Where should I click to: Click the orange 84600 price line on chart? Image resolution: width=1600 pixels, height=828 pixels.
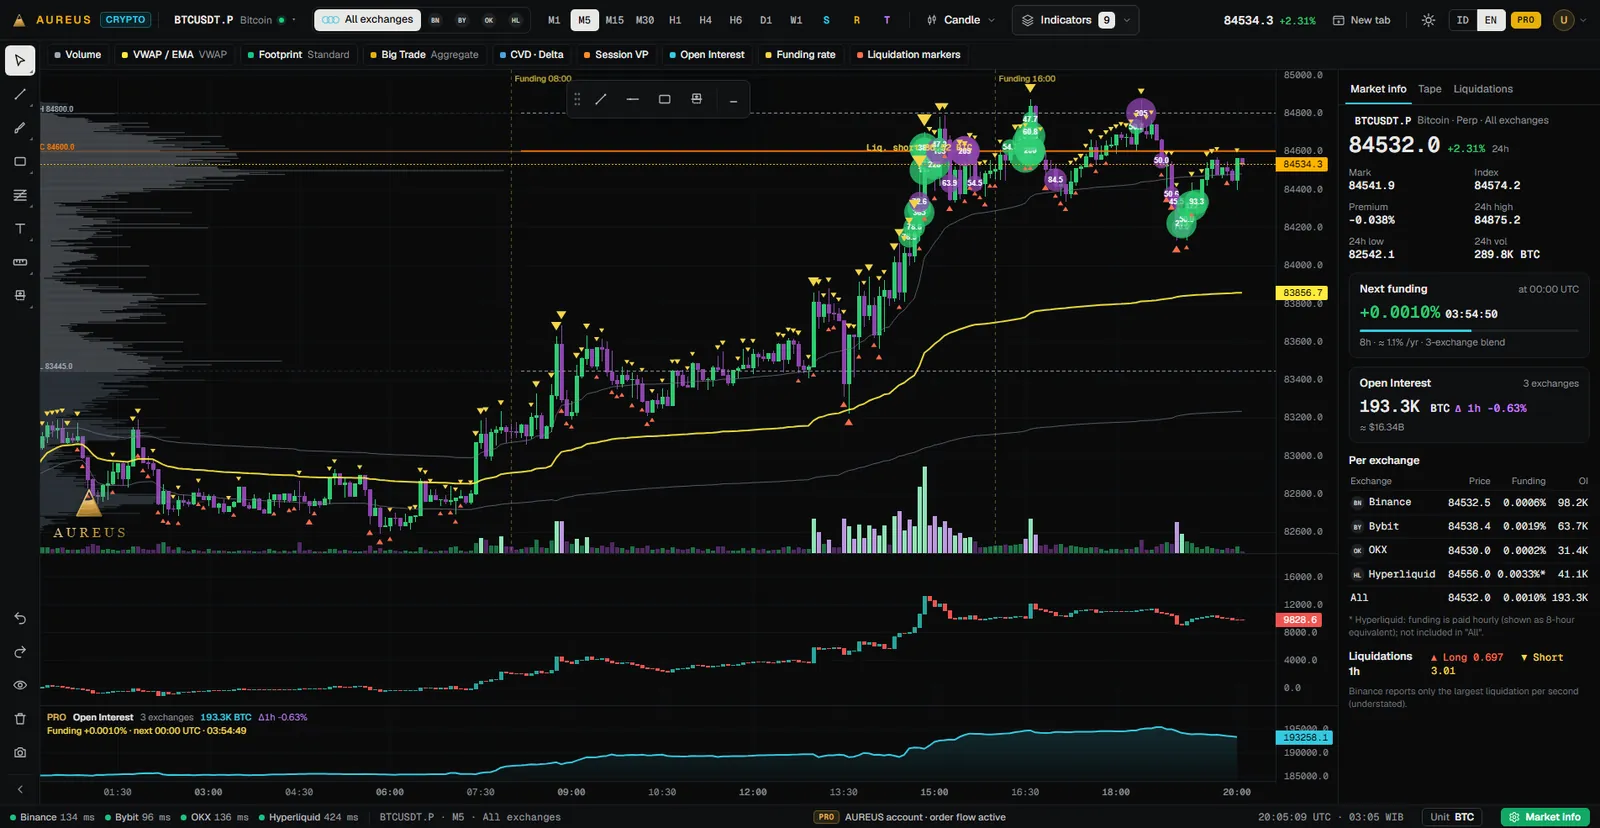coord(897,151)
